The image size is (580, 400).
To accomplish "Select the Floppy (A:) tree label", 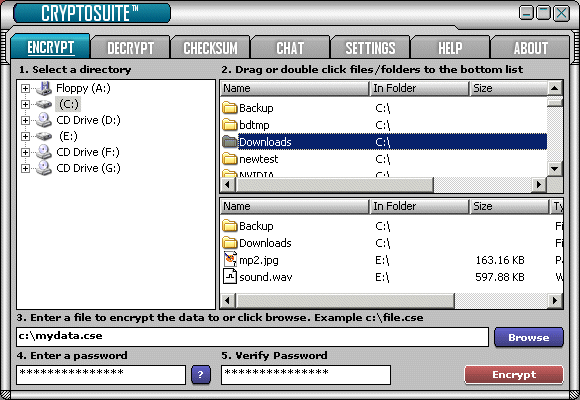I will (x=83, y=88).
